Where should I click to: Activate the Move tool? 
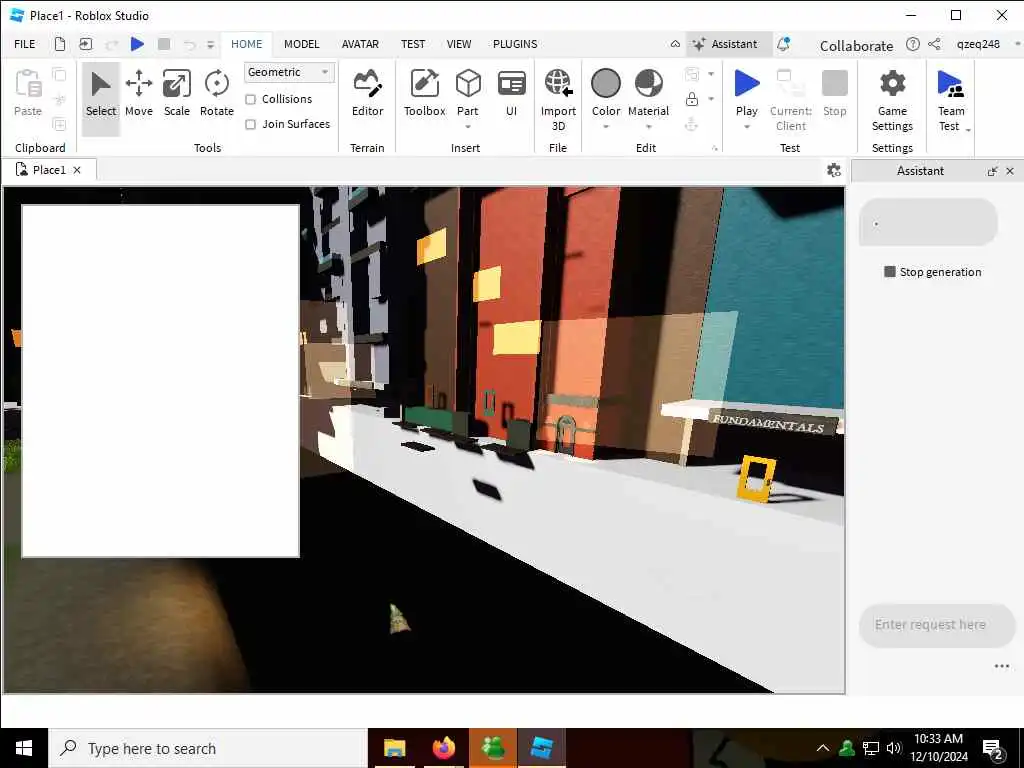pyautogui.click(x=138, y=95)
